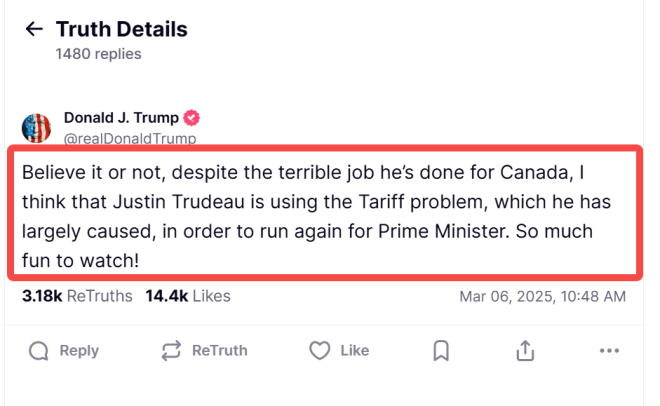Image resolution: width=660 pixels, height=406 pixels.
Task: Click the speech bubble reply icon
Action: tap(39, 350)
